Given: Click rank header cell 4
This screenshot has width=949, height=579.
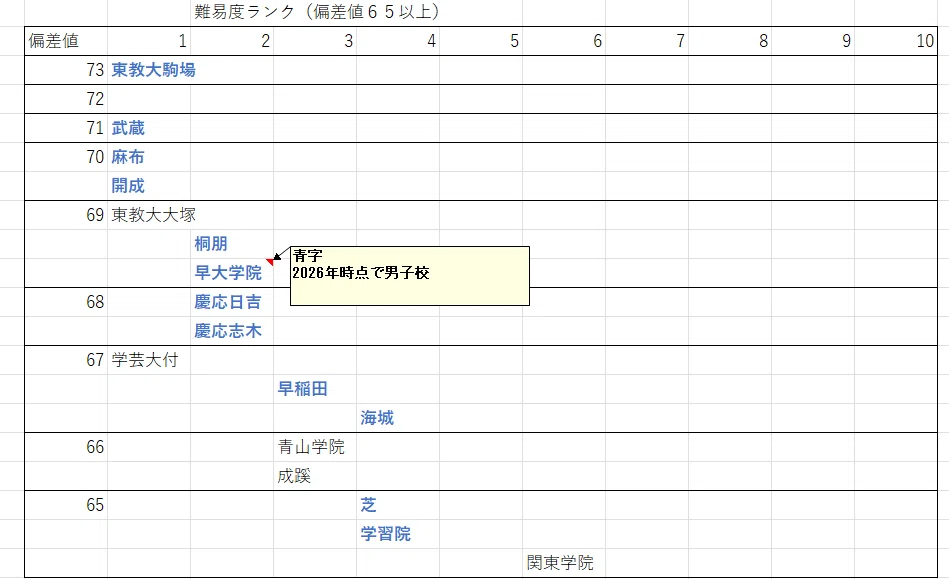Looking at the screenshot, I should point(398,41).
